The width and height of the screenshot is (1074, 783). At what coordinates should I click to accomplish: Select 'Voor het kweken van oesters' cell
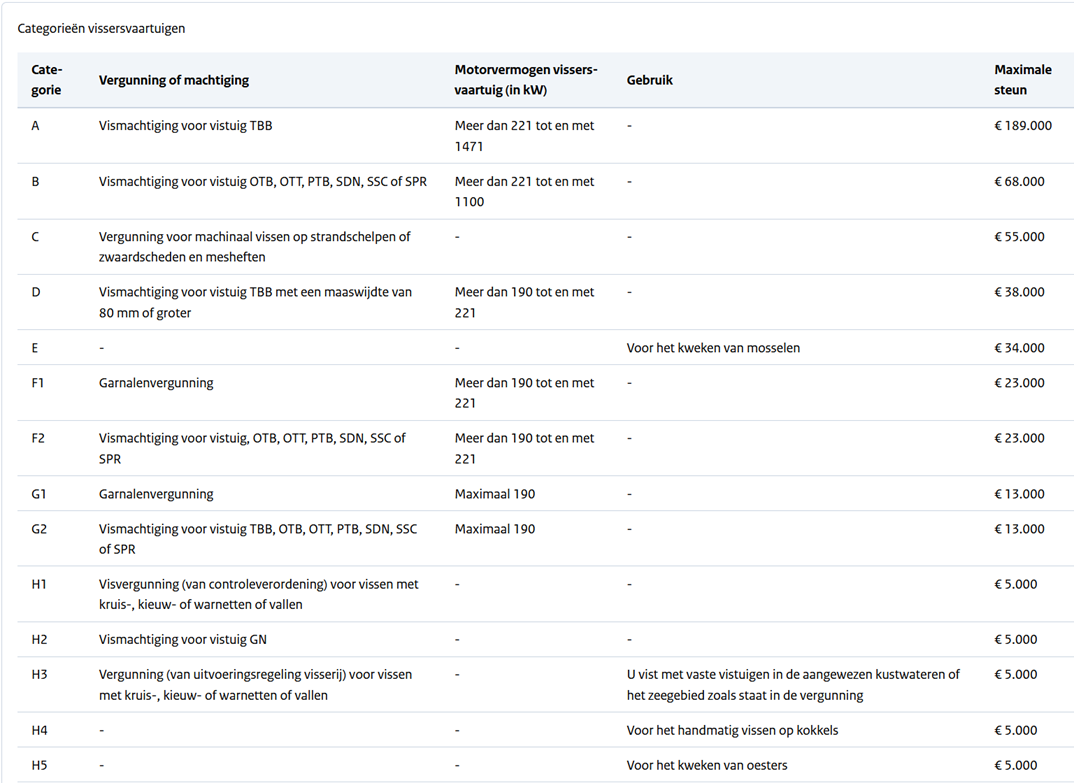[707, 765]
